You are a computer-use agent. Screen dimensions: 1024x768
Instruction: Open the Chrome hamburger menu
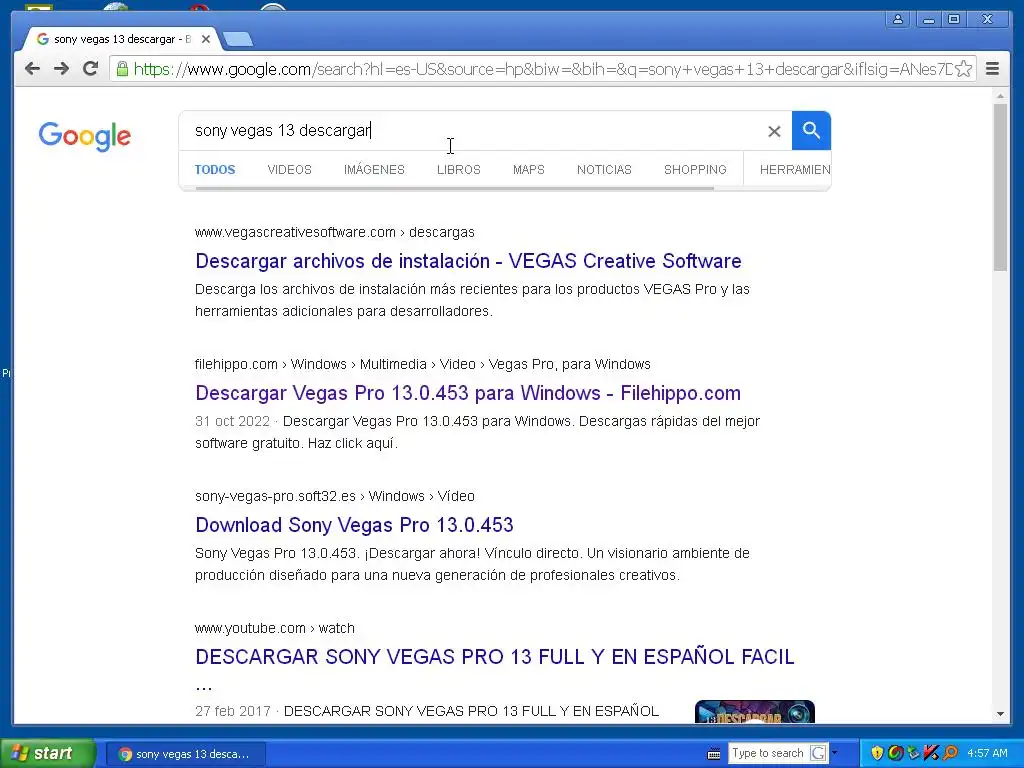pyautogui.click(x=992, y=69)
